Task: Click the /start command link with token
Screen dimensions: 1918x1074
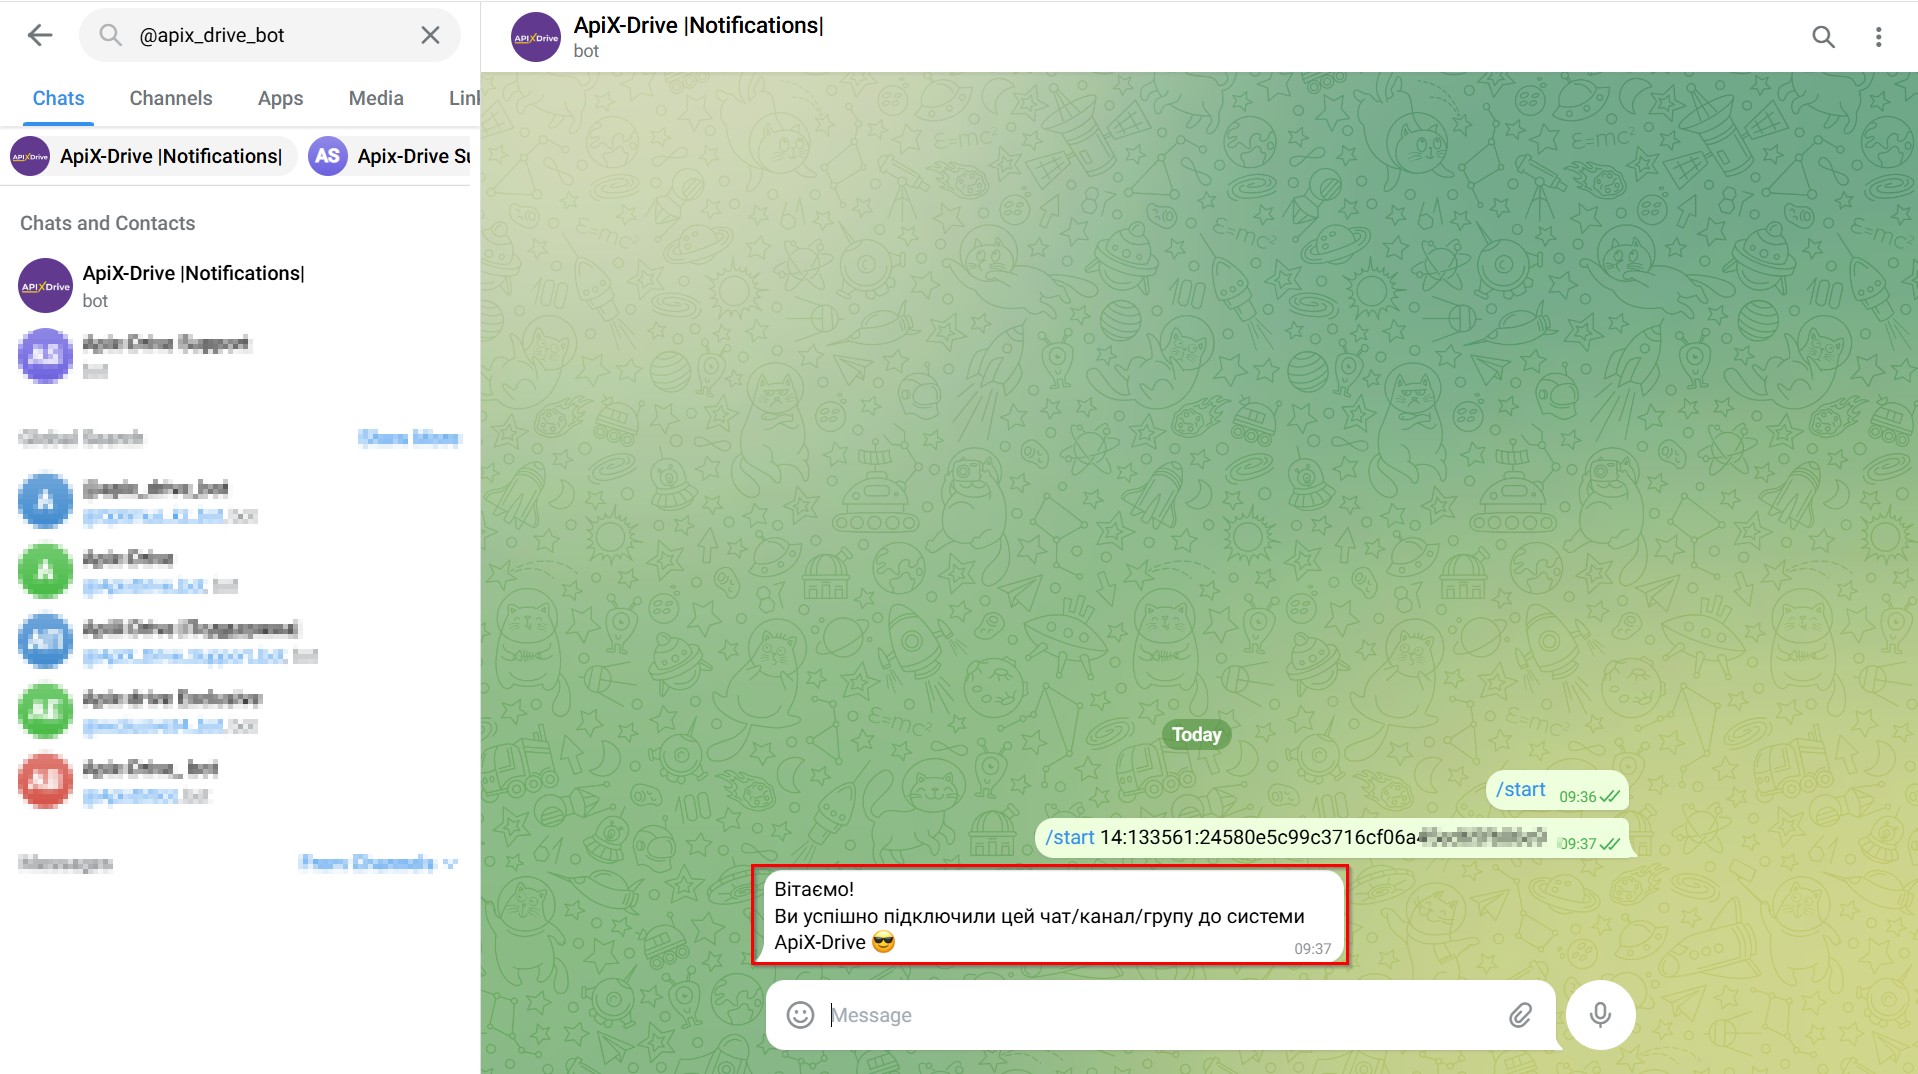Action: point(1069,837)
